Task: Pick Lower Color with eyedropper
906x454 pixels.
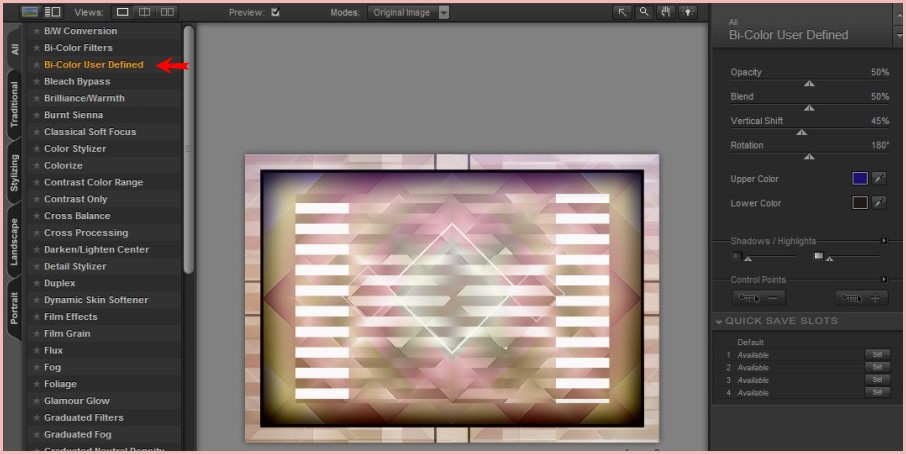Action: (879, 203)
